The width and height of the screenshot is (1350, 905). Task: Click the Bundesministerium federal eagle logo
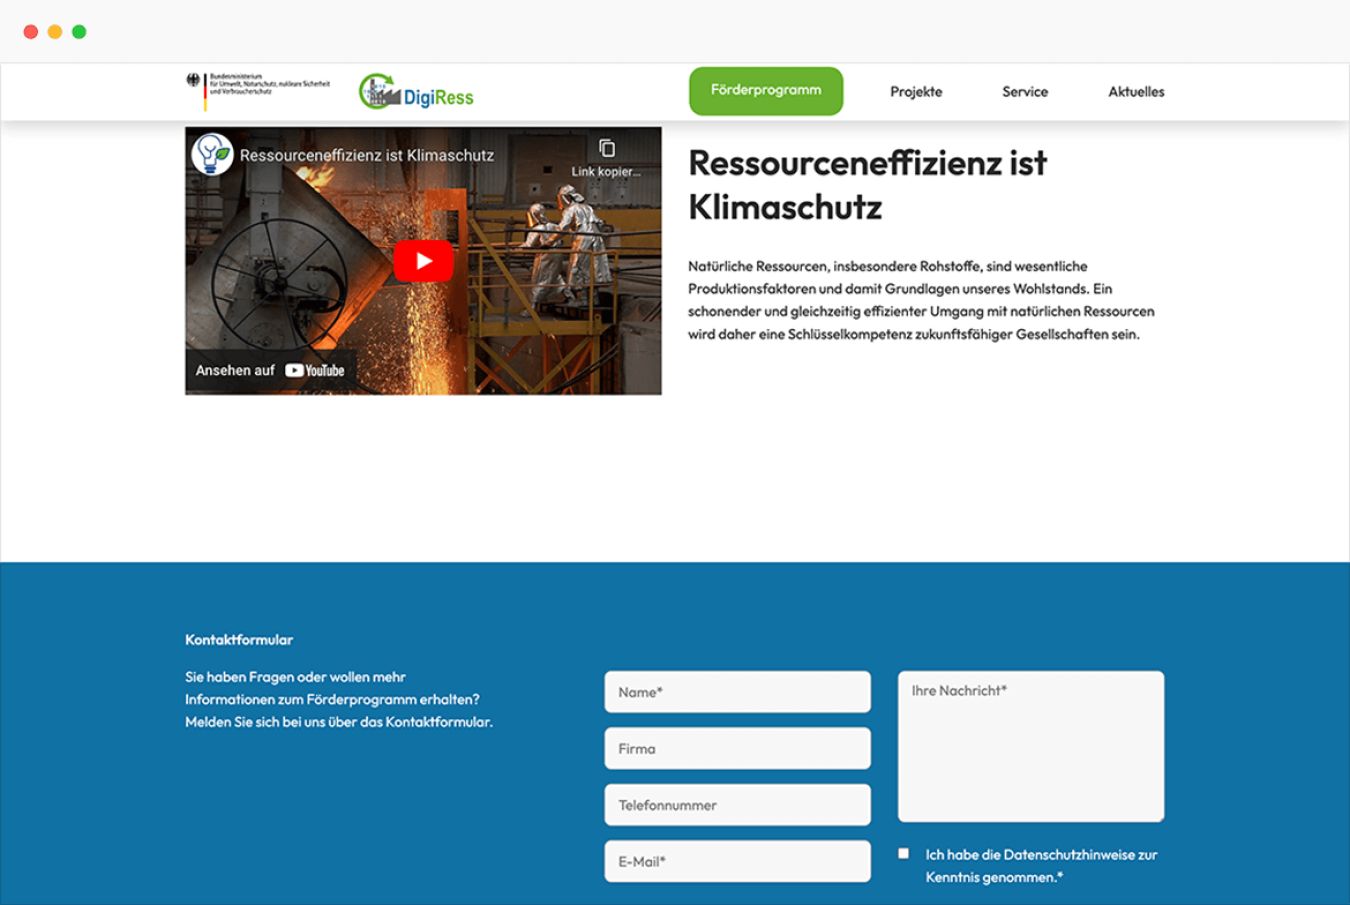[x=194, y=81]
